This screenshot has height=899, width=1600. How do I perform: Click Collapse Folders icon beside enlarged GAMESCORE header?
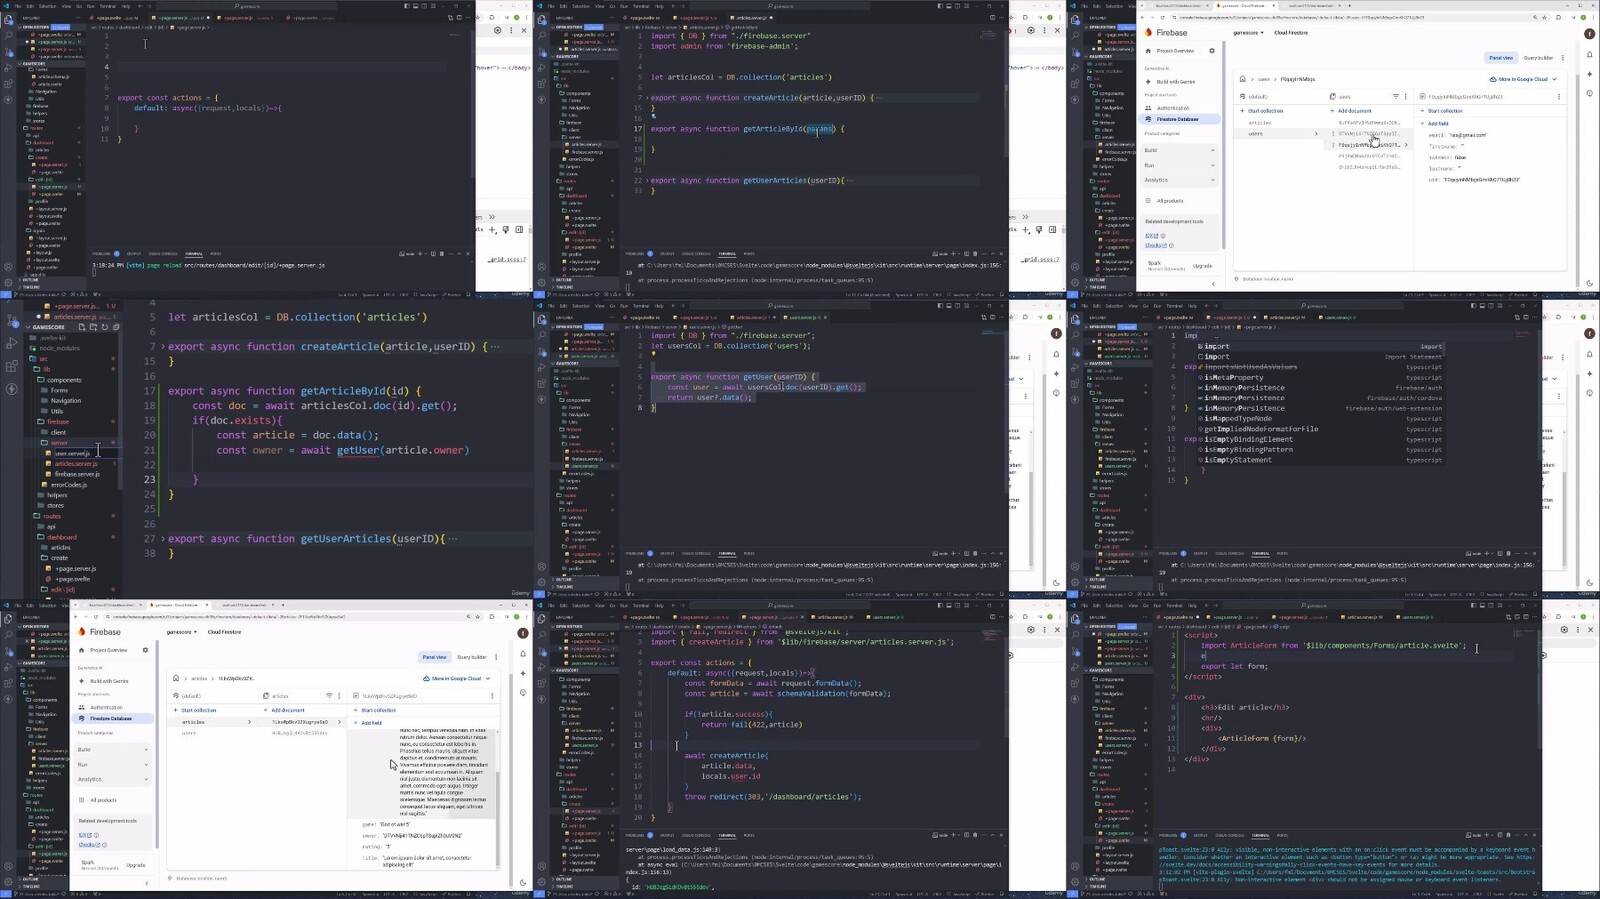(115, 327)
